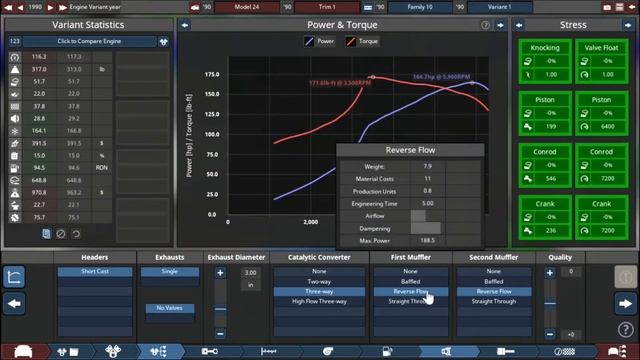640x360 pixels.
Task: Toggle the Power legend series
Action: point(320,41)
